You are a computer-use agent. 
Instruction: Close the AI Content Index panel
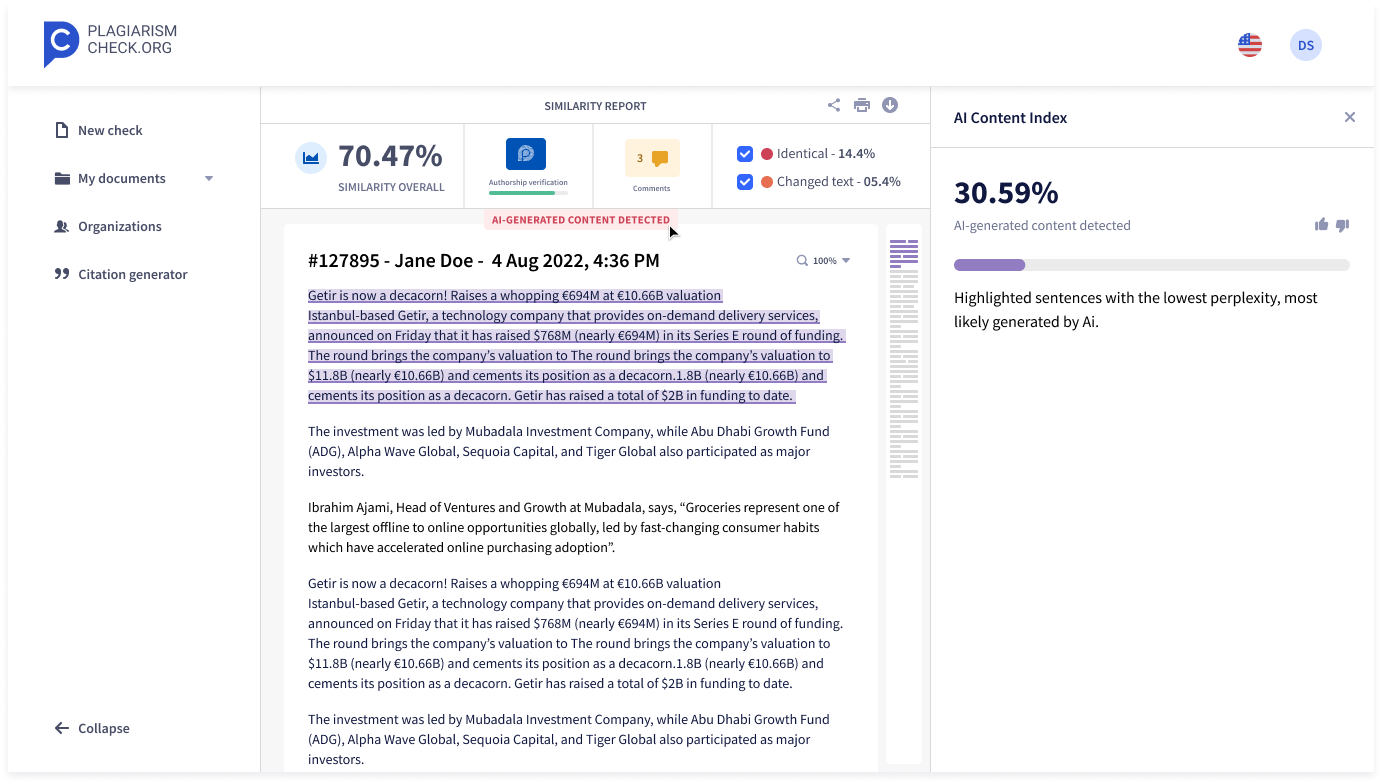pyautogui.click(x=1350, y=117)
